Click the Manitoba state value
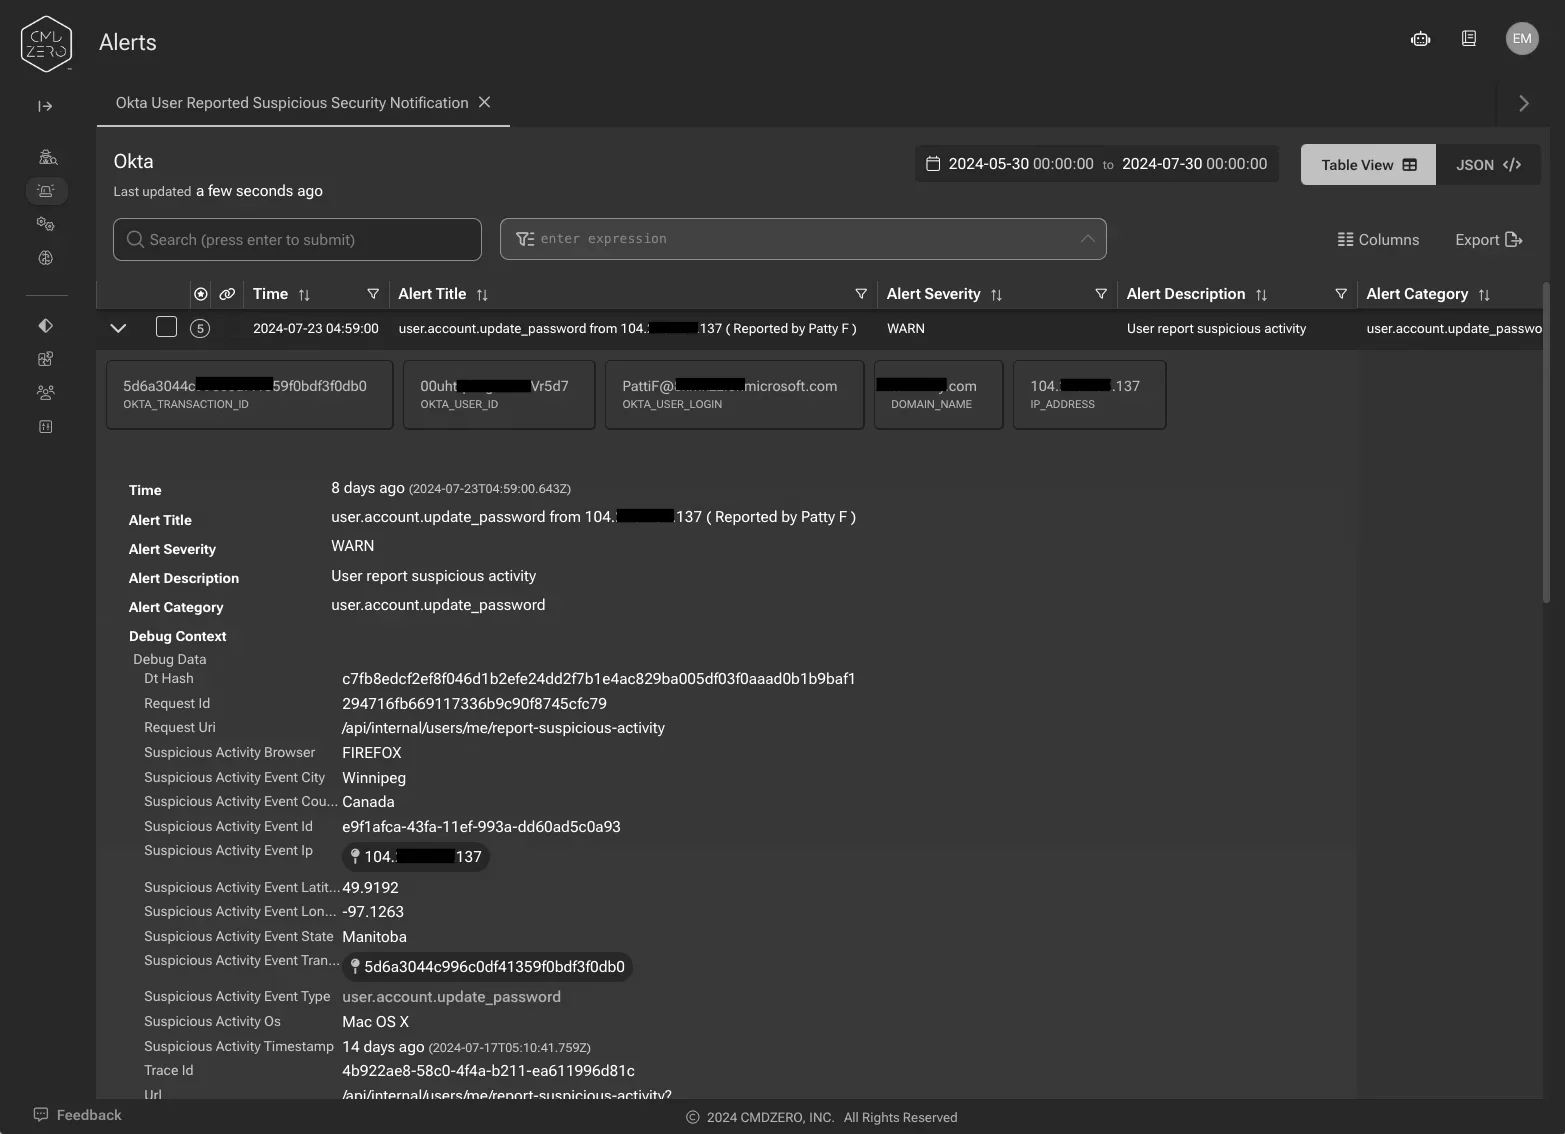This screenshot has height=1134, width=1565. [374, 937]
